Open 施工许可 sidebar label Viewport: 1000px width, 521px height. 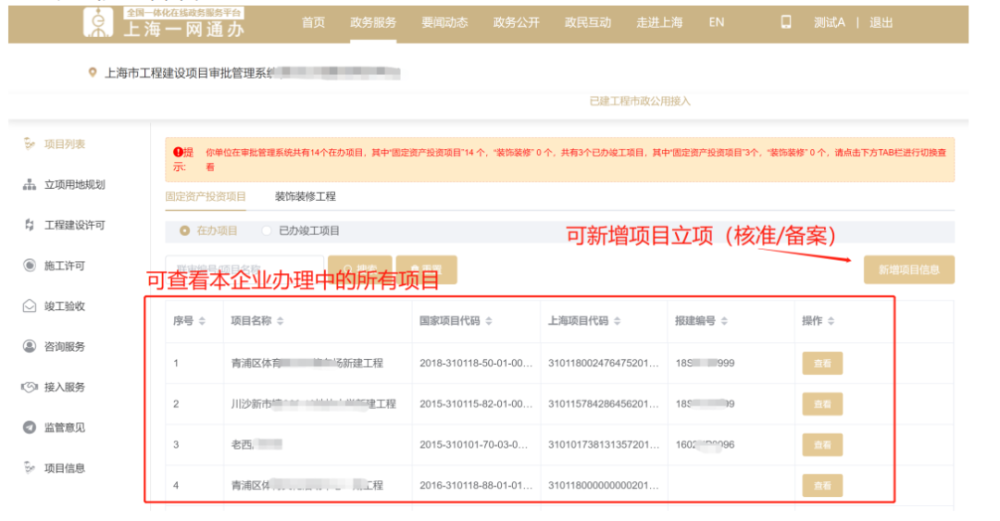[64, 266]
